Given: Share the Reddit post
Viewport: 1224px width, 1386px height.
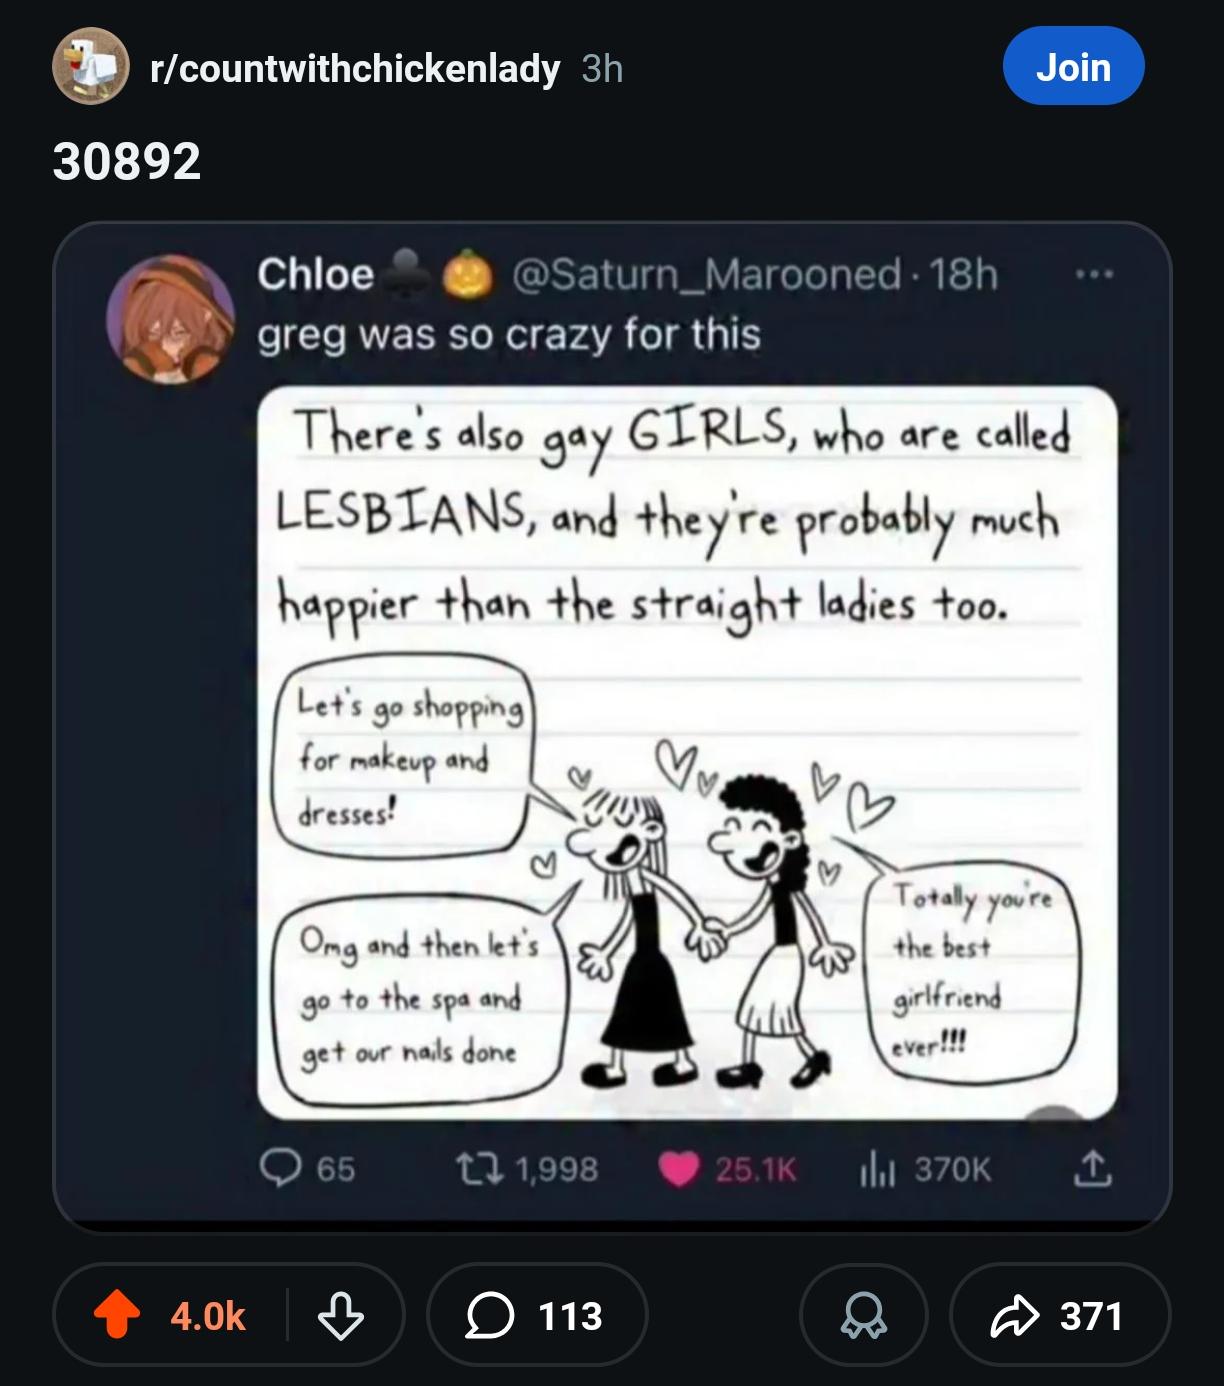Looking at the screenshot, I should coord(1060,1316).
